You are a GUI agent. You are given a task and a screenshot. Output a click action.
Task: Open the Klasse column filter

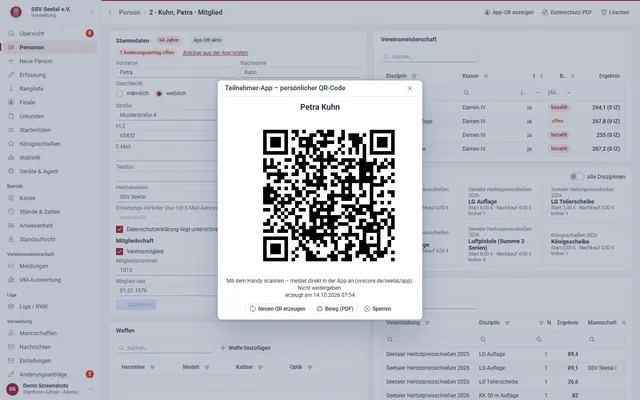[x=486, y=76]
